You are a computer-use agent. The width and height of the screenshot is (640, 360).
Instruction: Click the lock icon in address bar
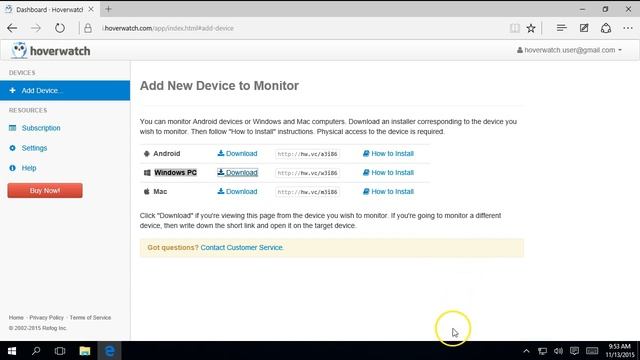[x=88, y=28]
